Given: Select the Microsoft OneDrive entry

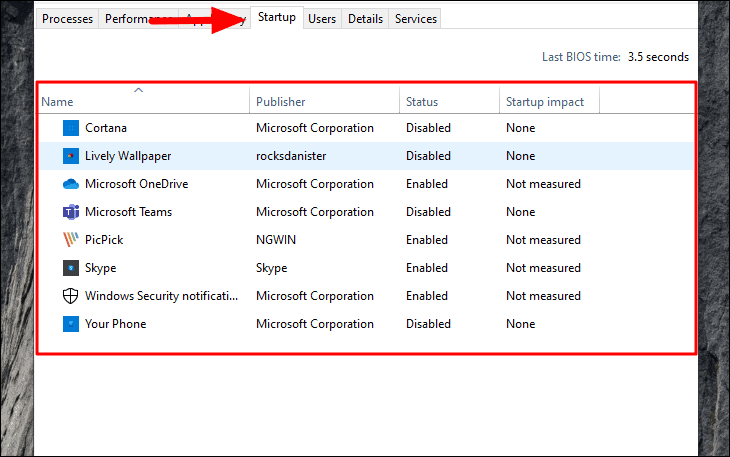Looking at the screenshot, I should click(x=136, y=184).
